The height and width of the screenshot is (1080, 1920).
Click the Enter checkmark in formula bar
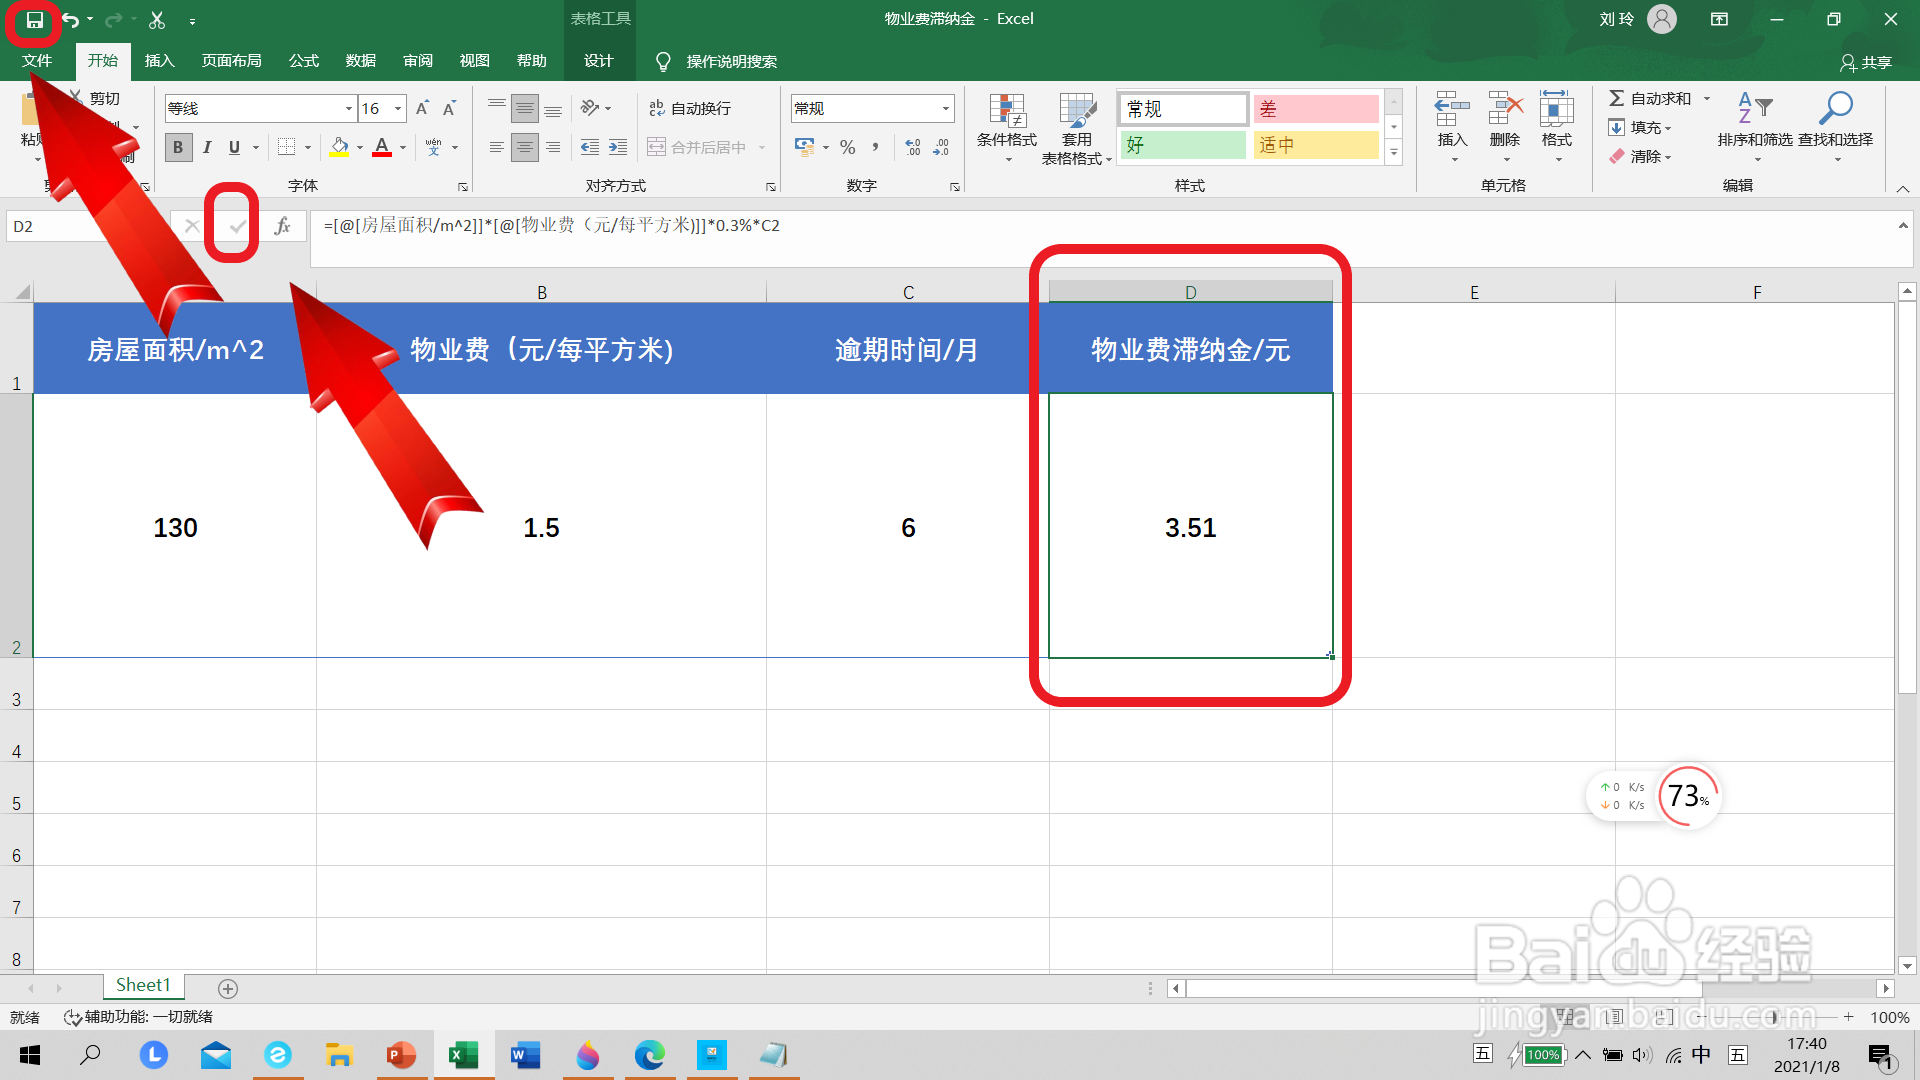tap(237, 226)
